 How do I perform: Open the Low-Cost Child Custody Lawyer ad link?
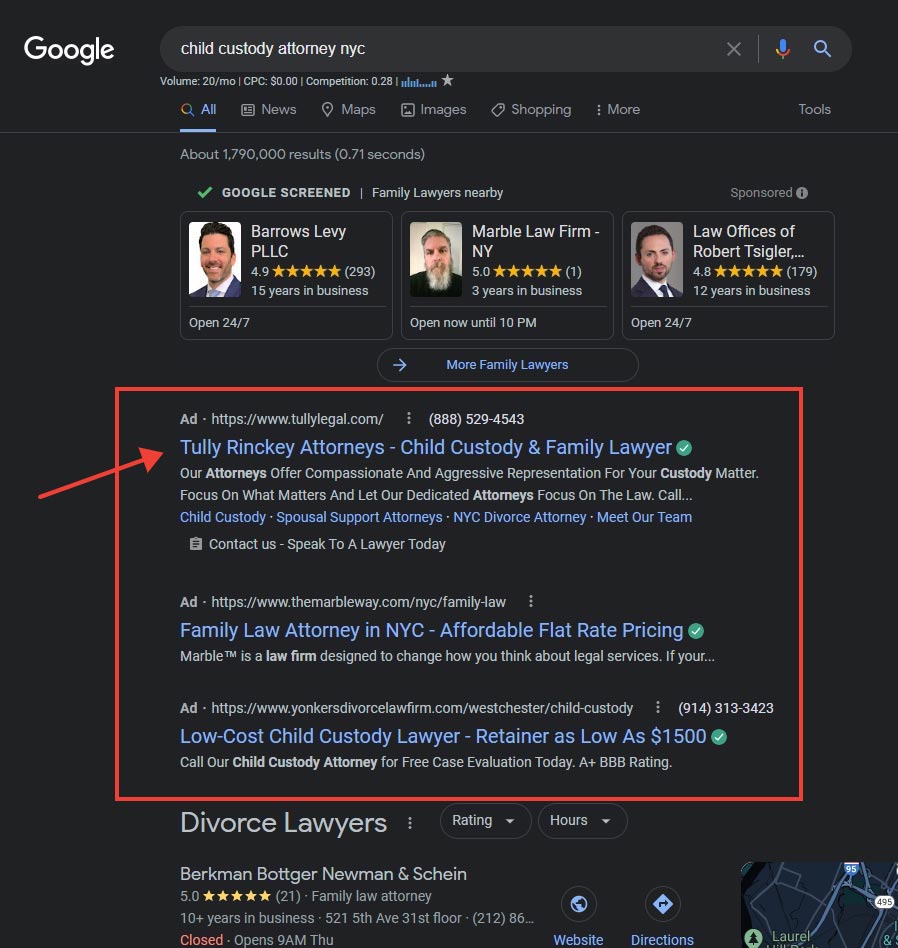(443, 736)
